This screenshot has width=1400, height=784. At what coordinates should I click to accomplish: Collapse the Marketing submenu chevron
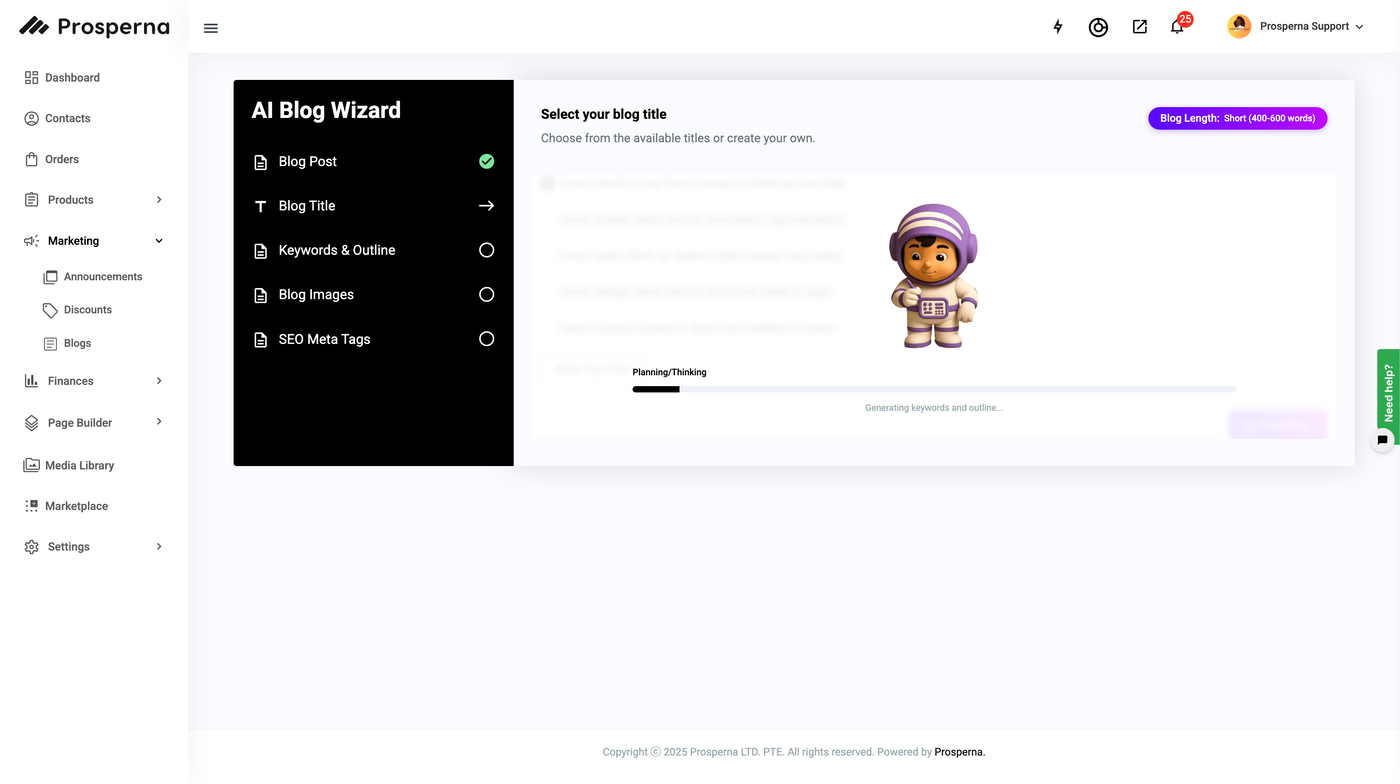(159, 241)
